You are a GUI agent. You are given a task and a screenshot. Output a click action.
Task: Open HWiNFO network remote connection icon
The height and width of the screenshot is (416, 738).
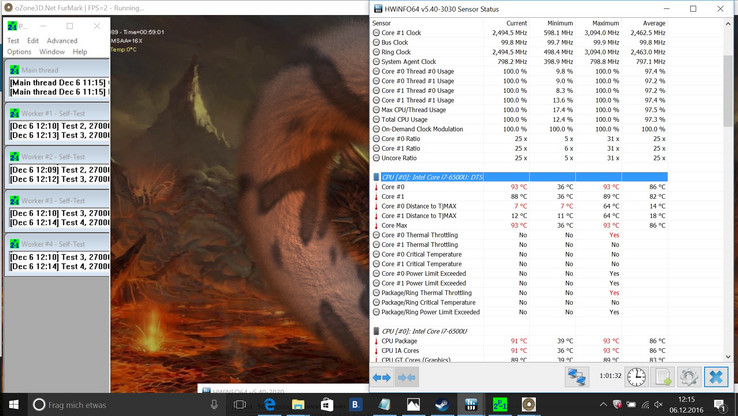click(577, 377)
